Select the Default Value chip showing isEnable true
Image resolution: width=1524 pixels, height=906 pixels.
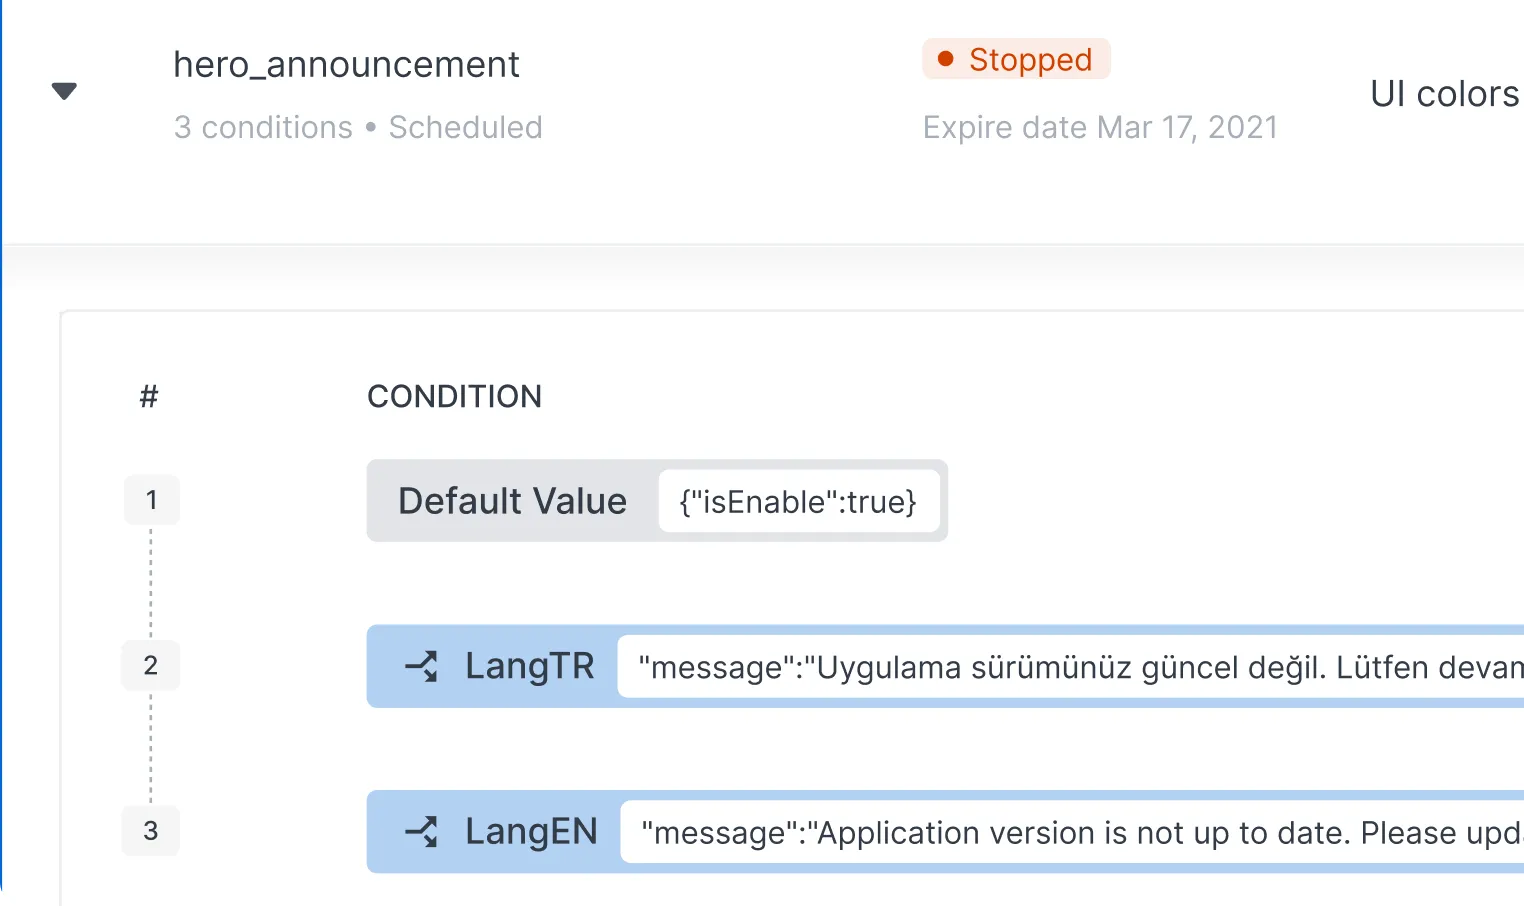(x=512, y=501)
